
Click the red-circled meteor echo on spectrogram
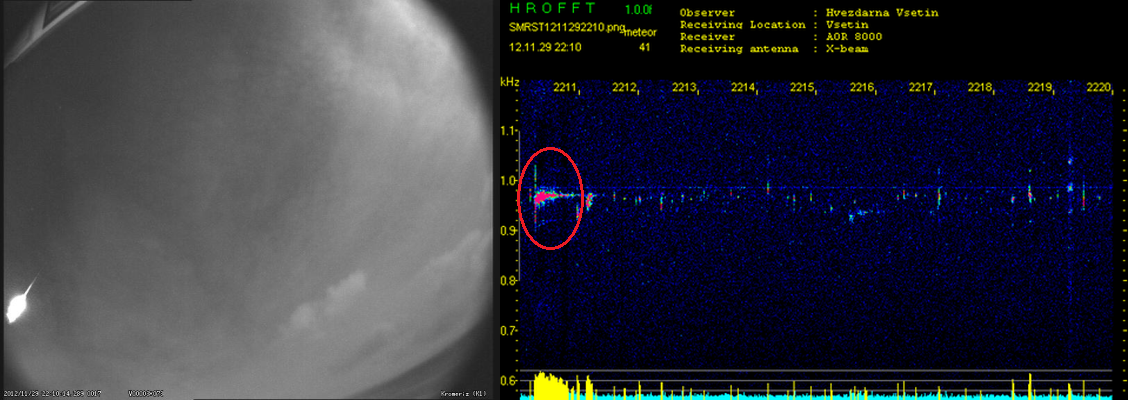pyautogui.click(x=549, y=197)
